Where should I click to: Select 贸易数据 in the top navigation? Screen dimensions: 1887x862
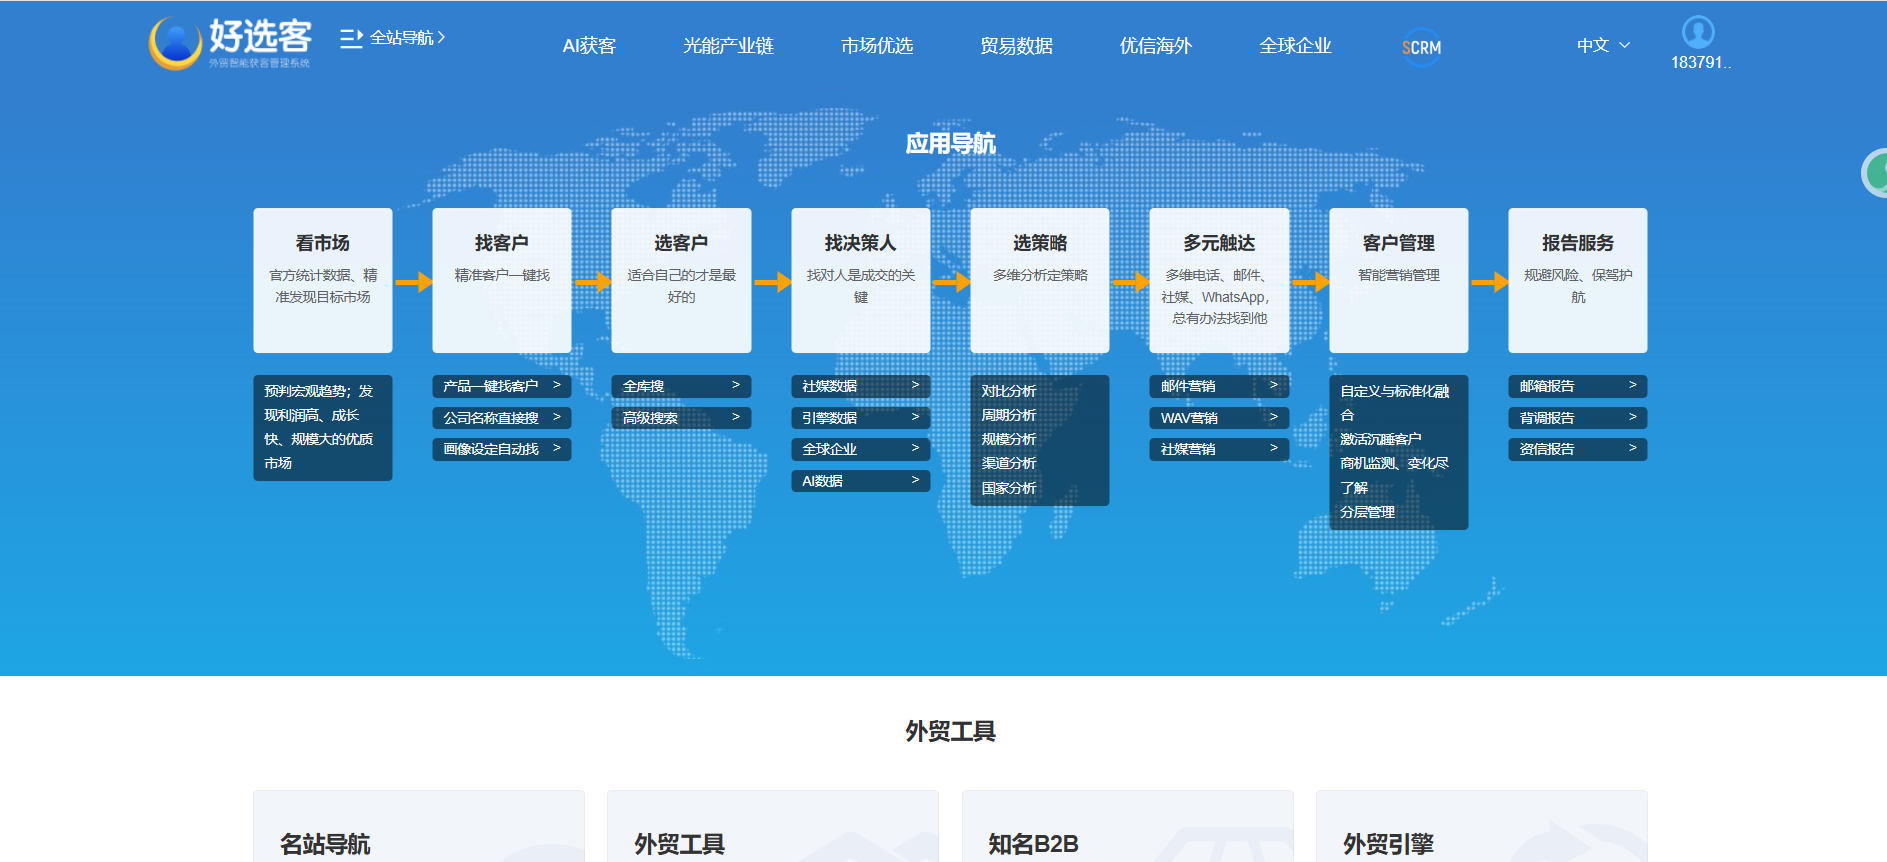pyautogui.click(x=1016, y=46)
